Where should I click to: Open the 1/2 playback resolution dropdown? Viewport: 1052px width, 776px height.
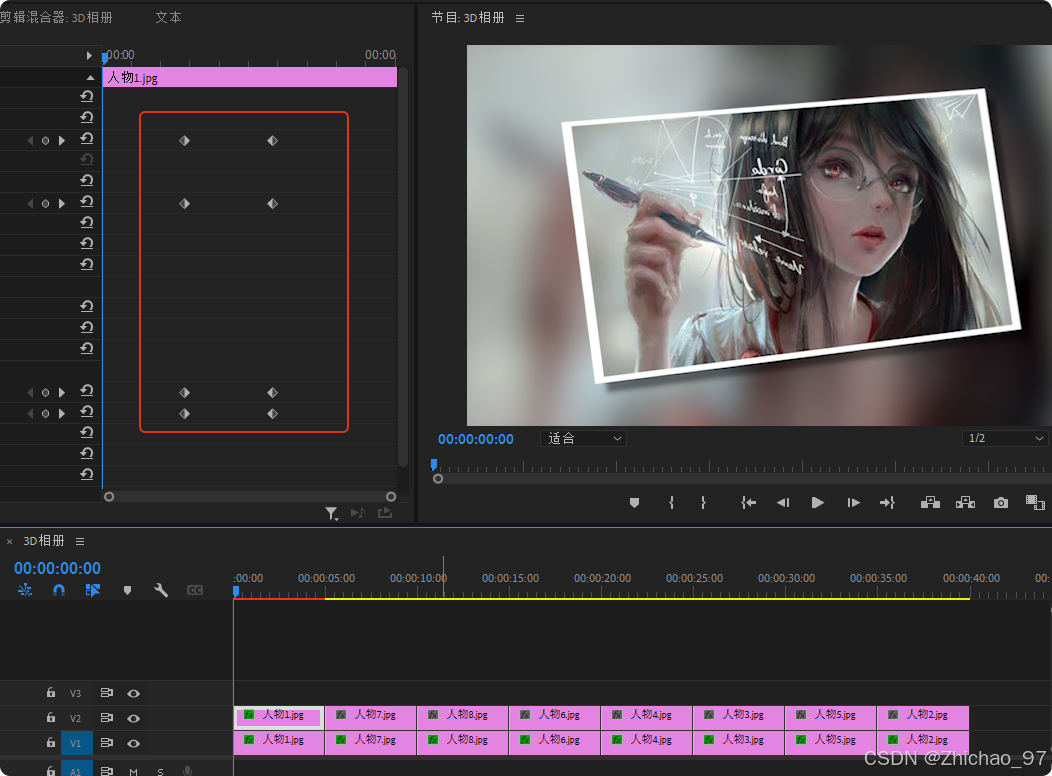click(x=1004, y=438)
